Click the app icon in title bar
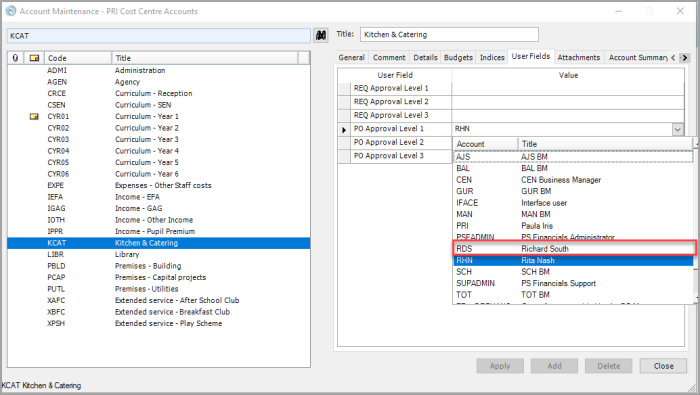Image resolution: width=700 pixels, height=395 pixels. pyautogui.click(x=10, y=11)
